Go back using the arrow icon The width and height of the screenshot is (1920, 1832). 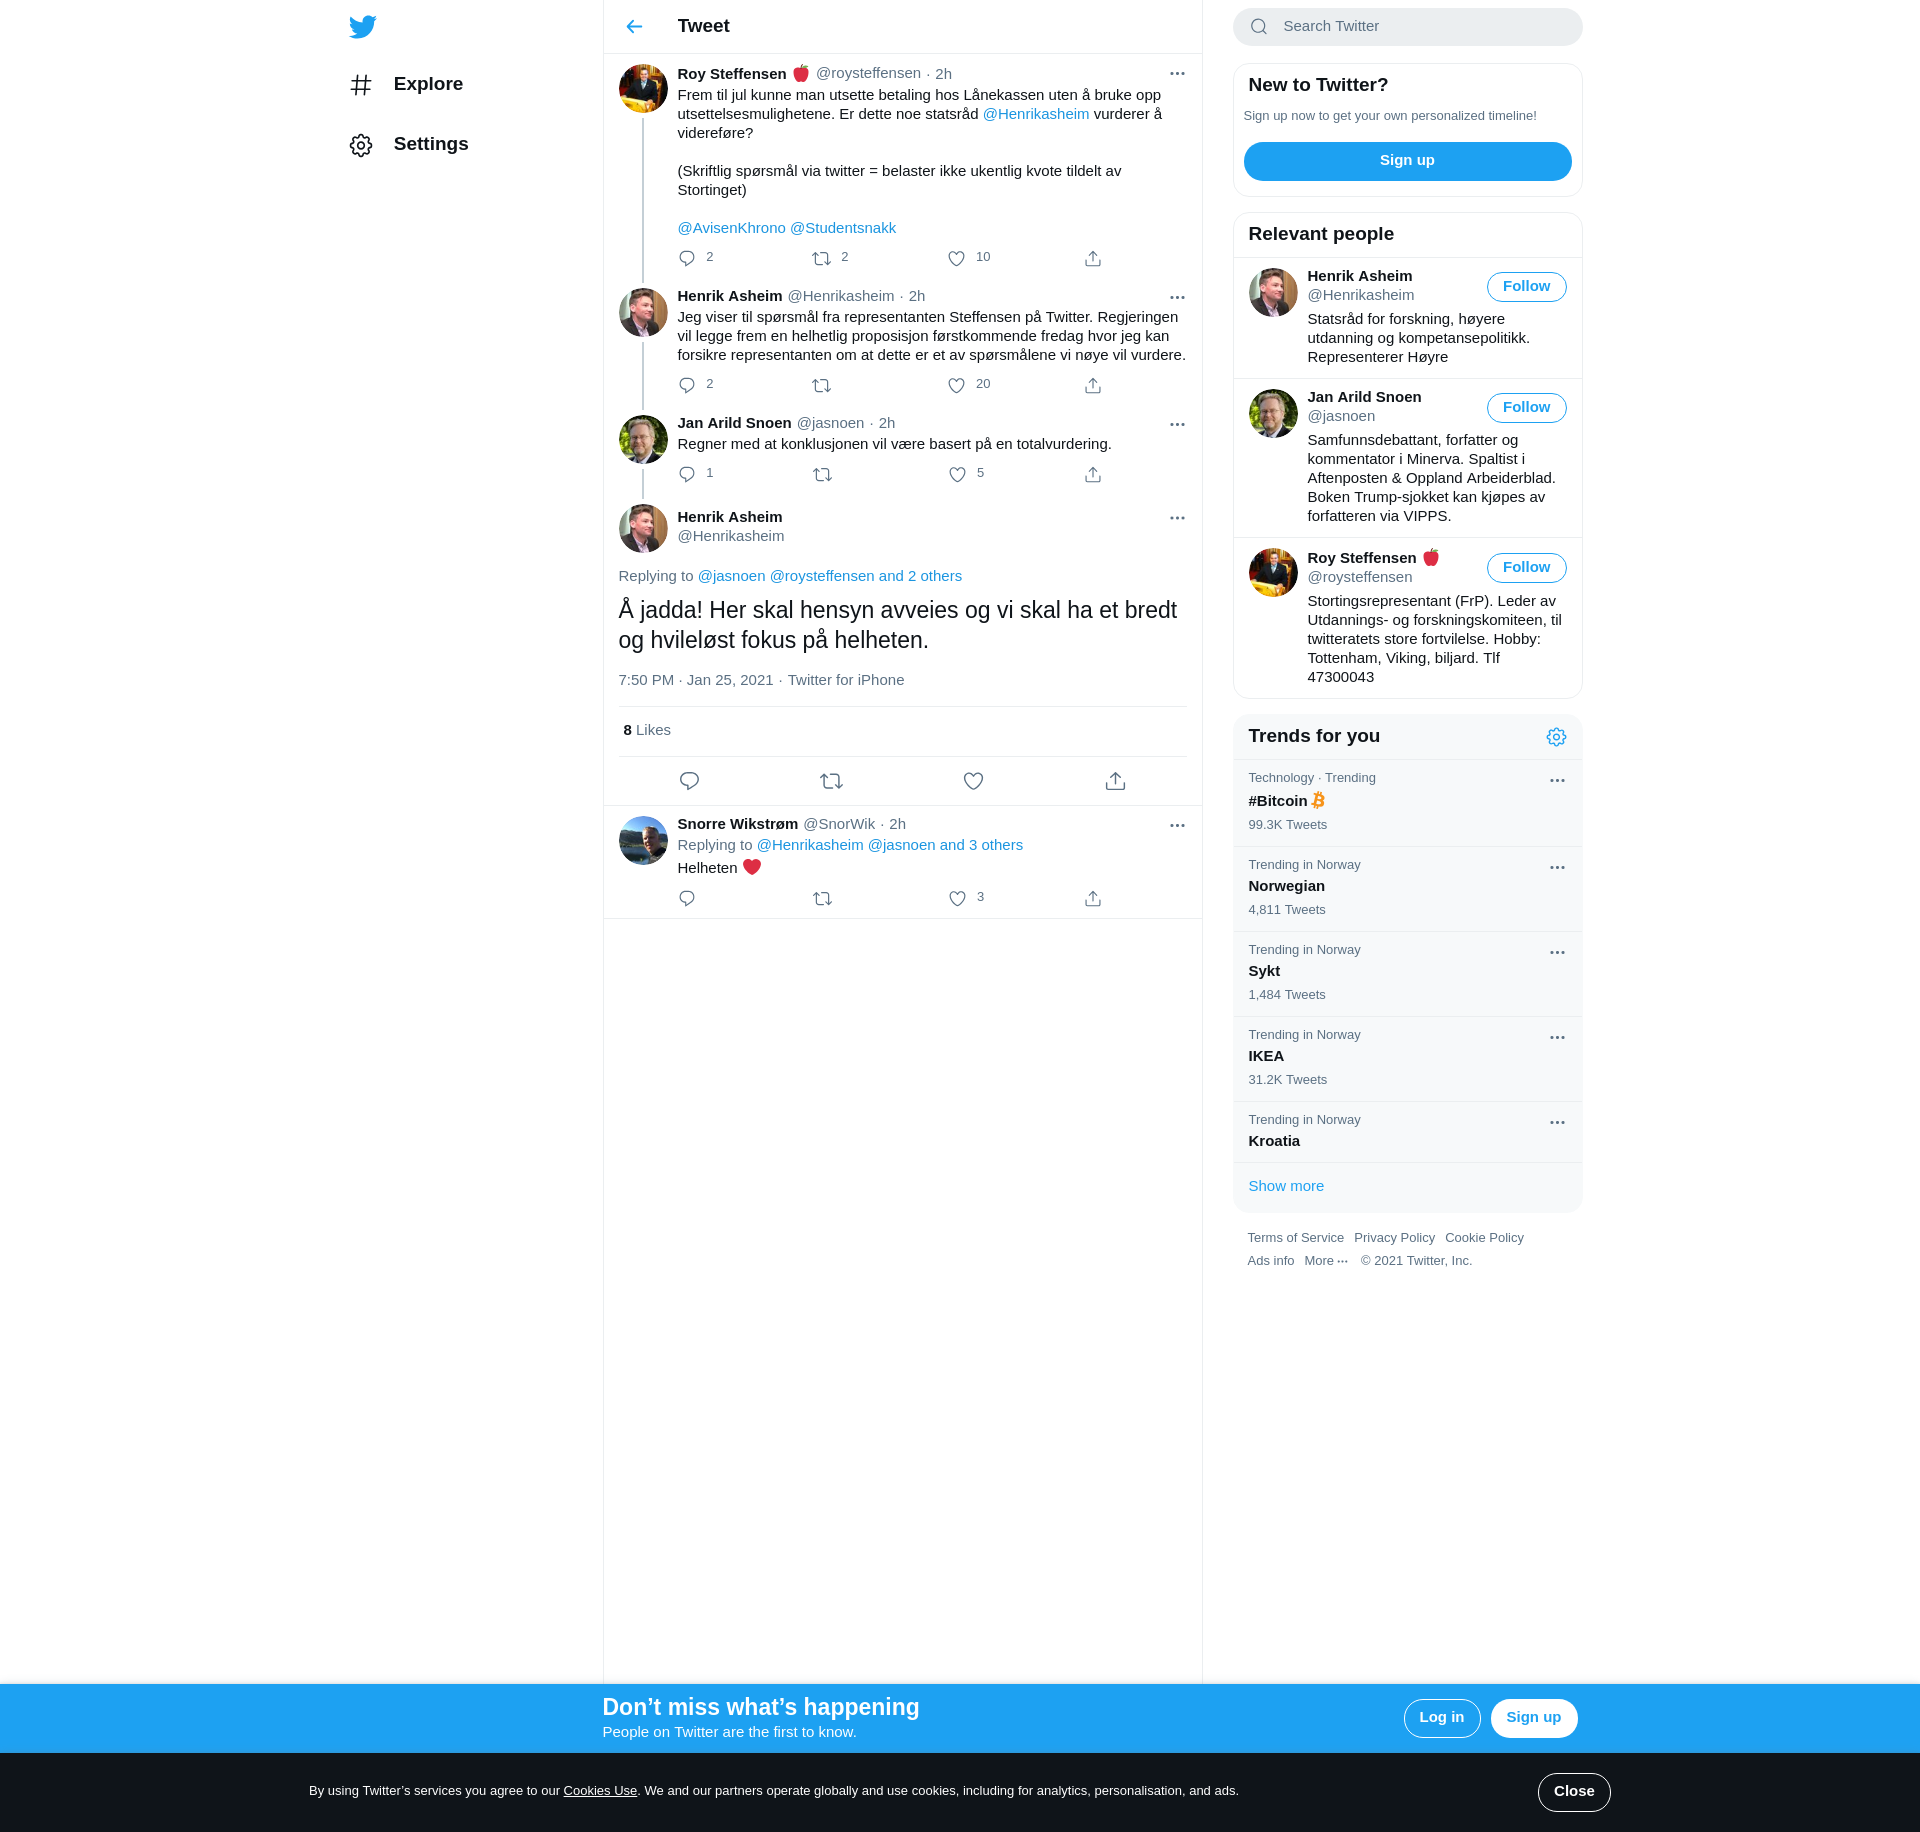[x=634, y=27]
